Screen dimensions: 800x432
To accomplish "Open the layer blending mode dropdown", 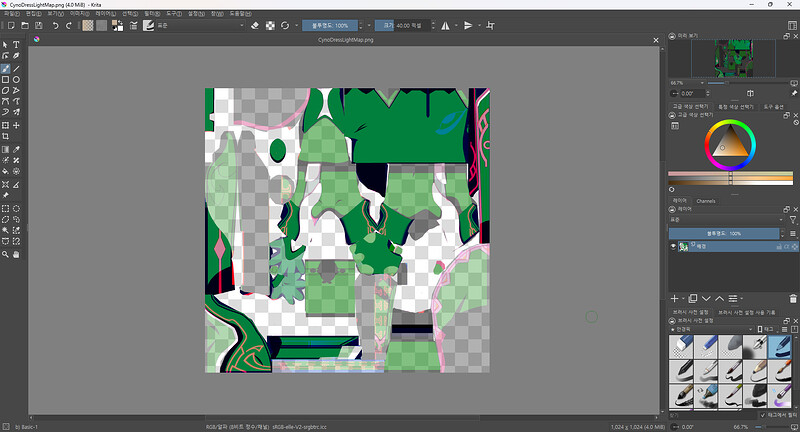I will pyautogui.click(x=727, y=219).
